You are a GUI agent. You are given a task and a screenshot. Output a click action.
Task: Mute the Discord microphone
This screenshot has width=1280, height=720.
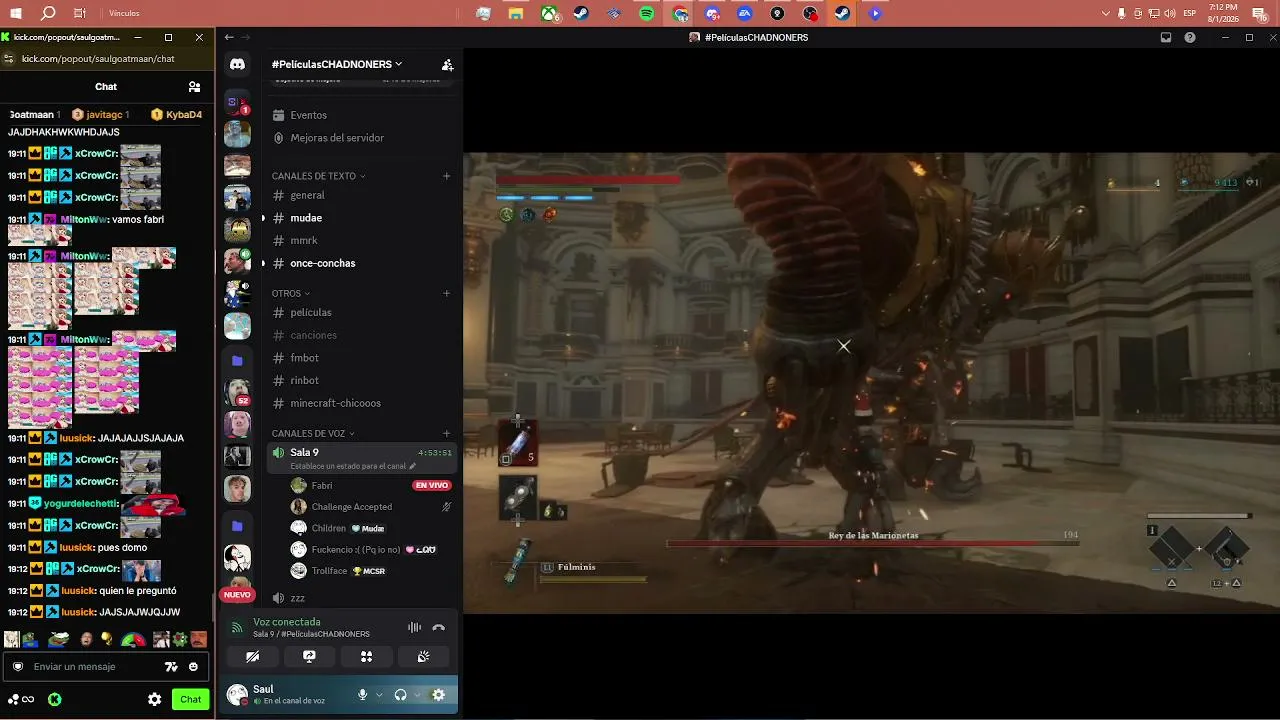pyautogui.click(x=363, y=695)
